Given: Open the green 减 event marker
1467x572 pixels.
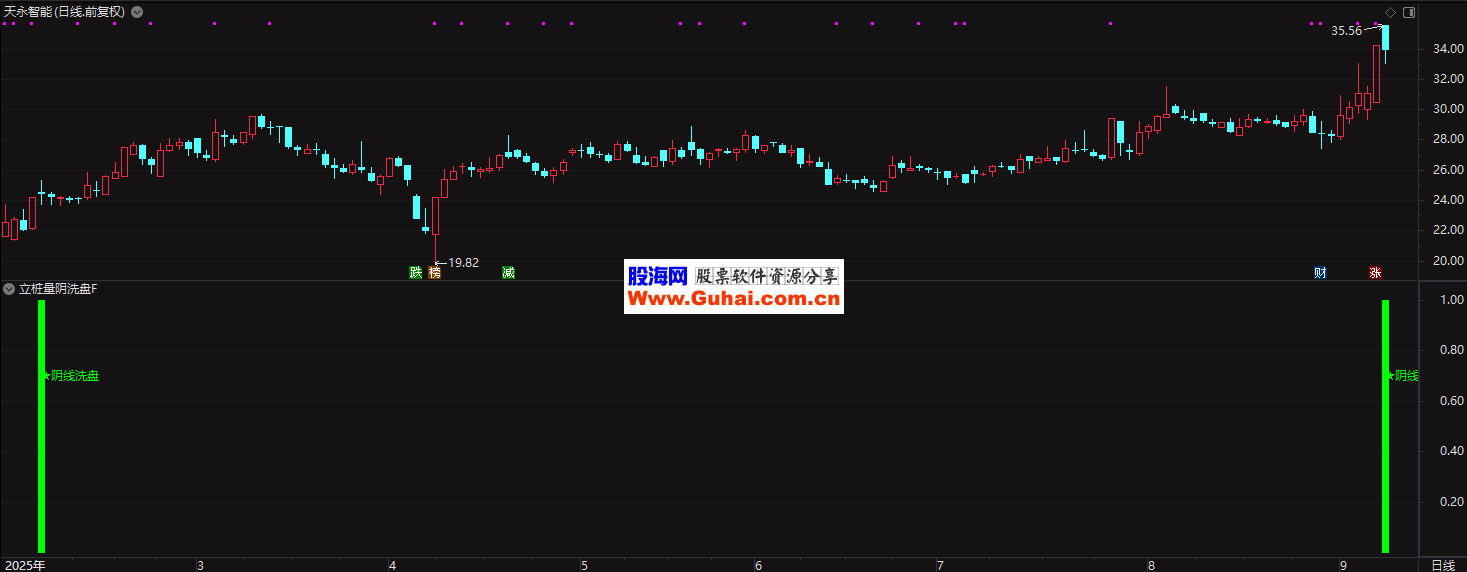Looking at the screenshot, I should click(508, 272).
